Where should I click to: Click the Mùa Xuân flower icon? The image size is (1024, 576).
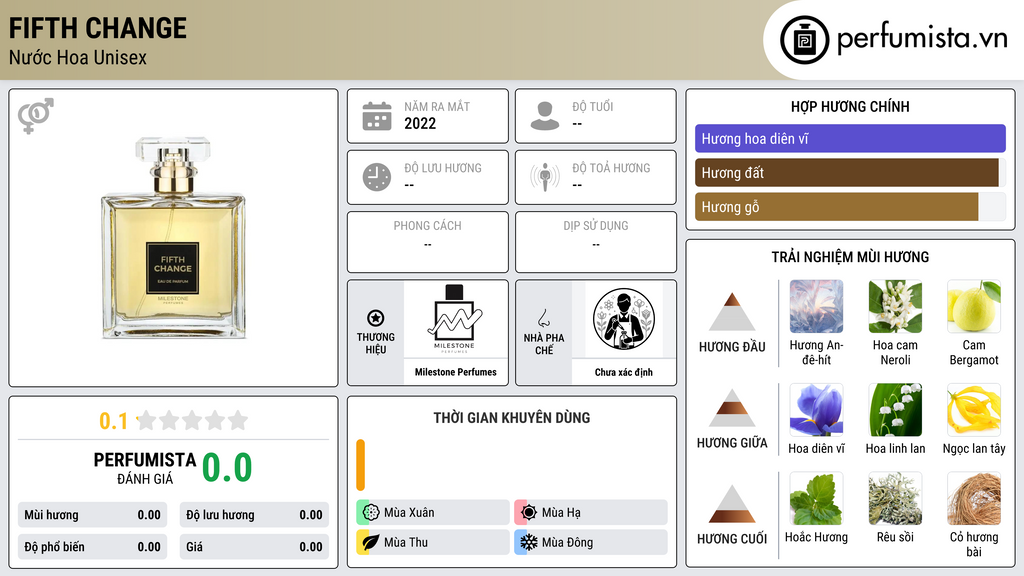371,513
